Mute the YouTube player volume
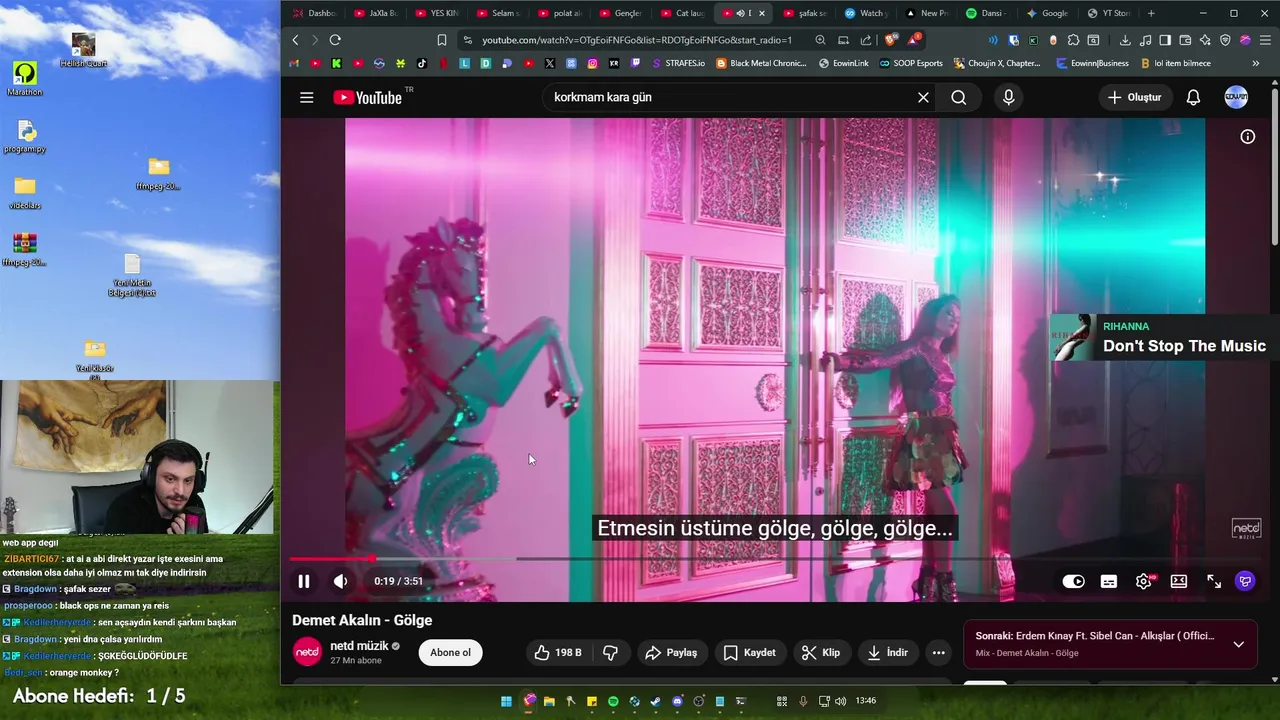Screen dimensions: 1280x720 (x=341, y=581)
